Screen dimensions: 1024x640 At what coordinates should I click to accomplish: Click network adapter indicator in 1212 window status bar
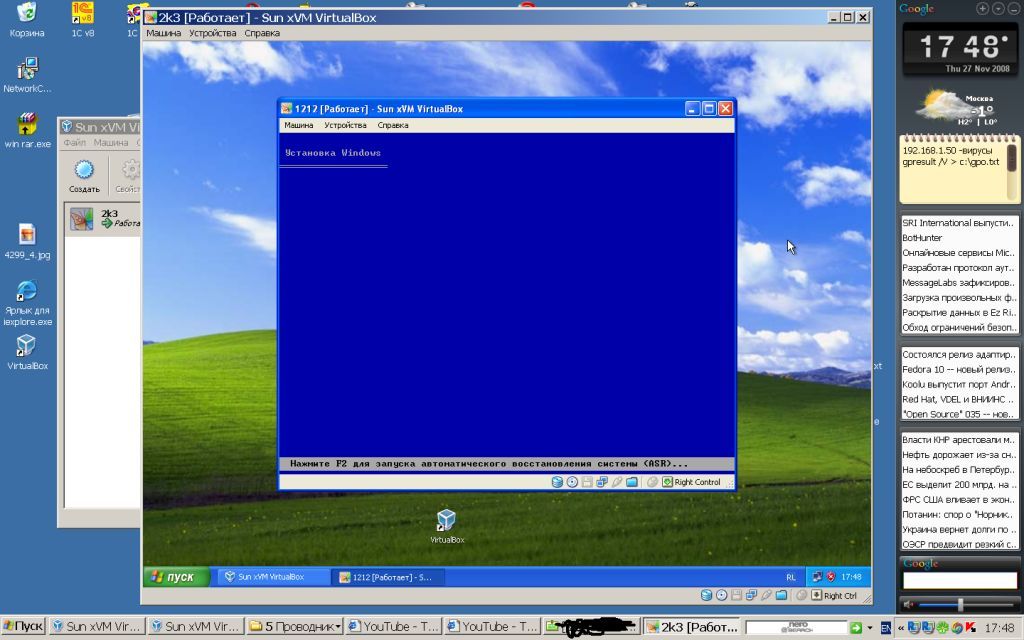(601, 482)
